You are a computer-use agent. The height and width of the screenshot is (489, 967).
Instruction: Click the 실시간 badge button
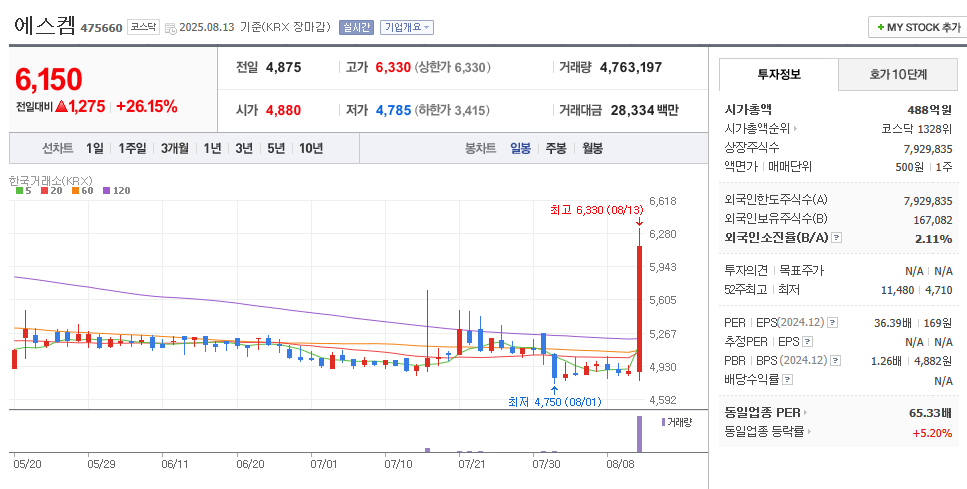pos(356,27)
